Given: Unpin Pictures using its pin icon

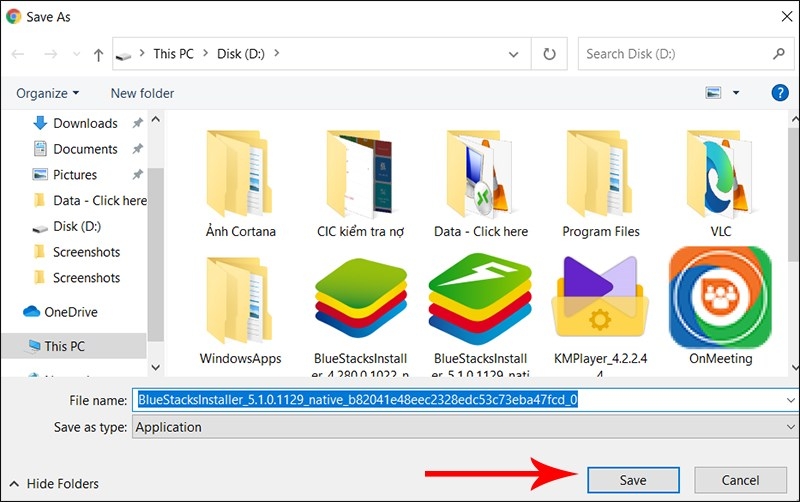Looking at the screenshot, I should pyautogui.click(x=137, y=174).
